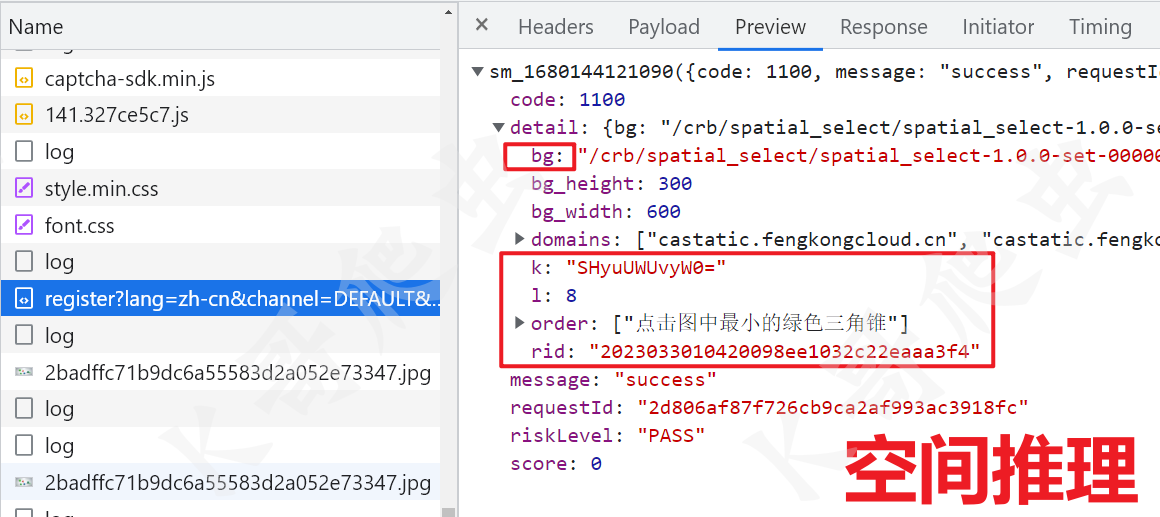Switch to the Headers tab

click(x=556, y=27)
